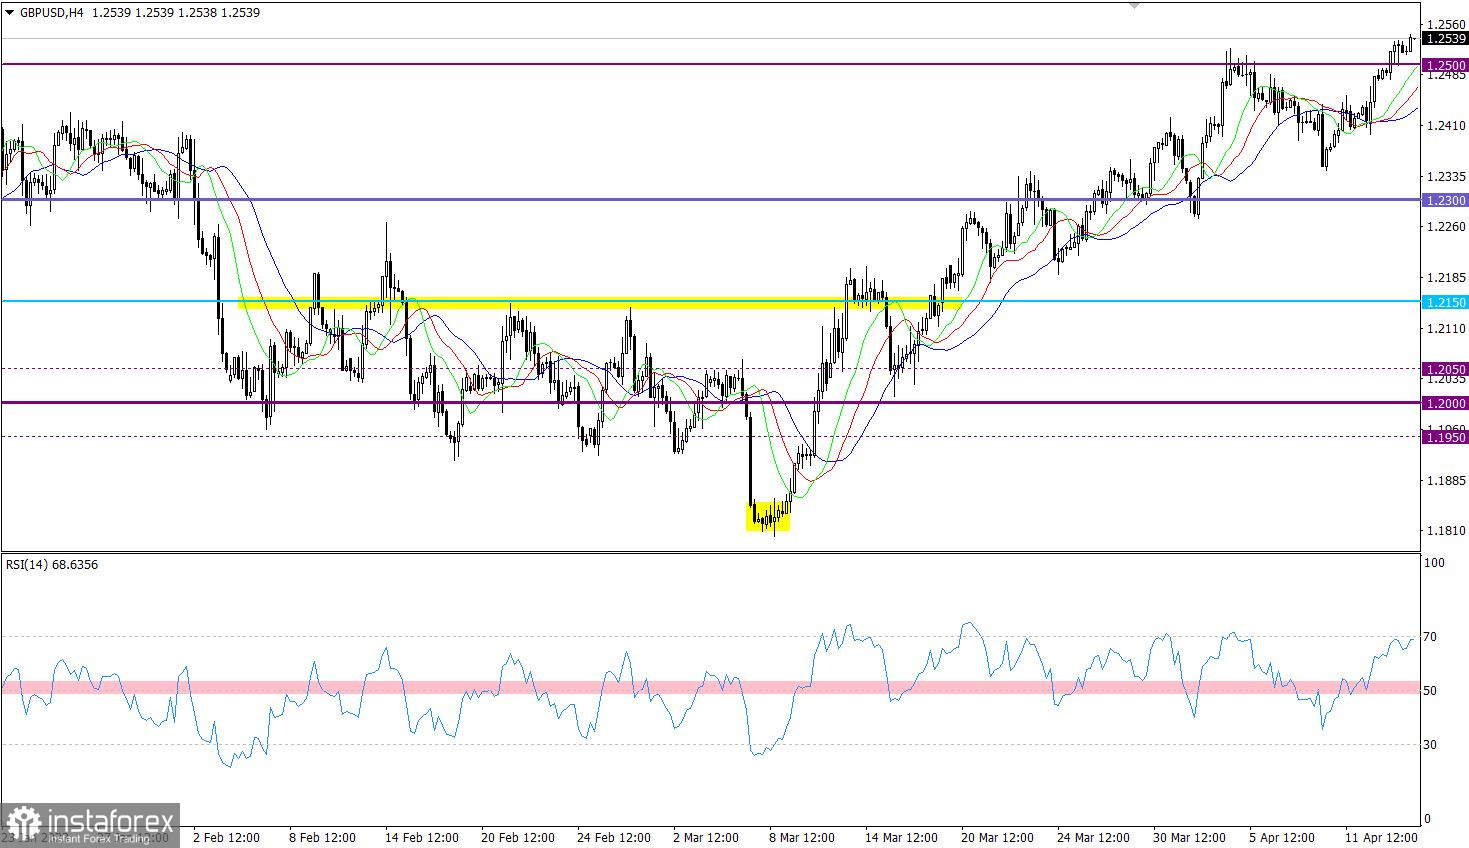Select the 1.2150 level price label
This screenshot has width=1469, height=848.
pos(1445,302)
